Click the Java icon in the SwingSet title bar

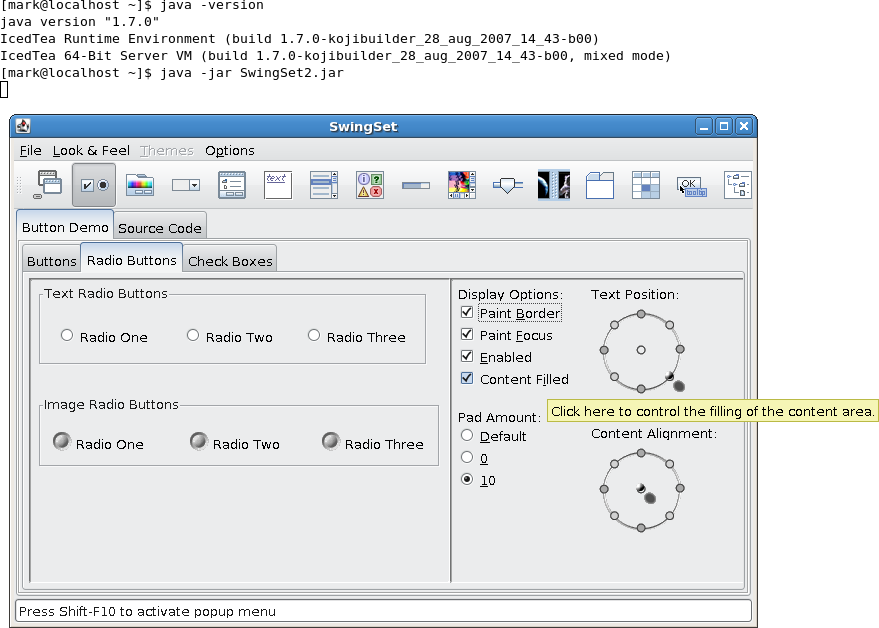pos(23,126)
